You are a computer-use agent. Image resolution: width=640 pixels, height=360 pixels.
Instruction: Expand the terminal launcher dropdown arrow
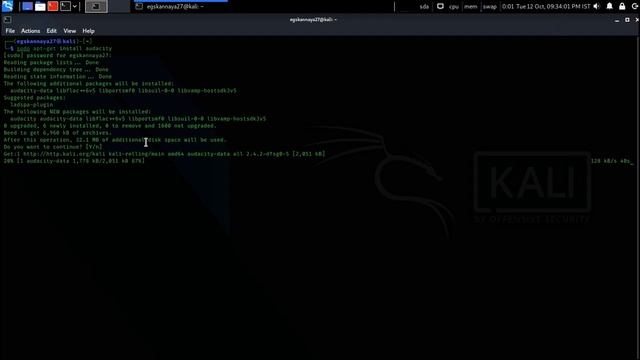click(75, 6)
